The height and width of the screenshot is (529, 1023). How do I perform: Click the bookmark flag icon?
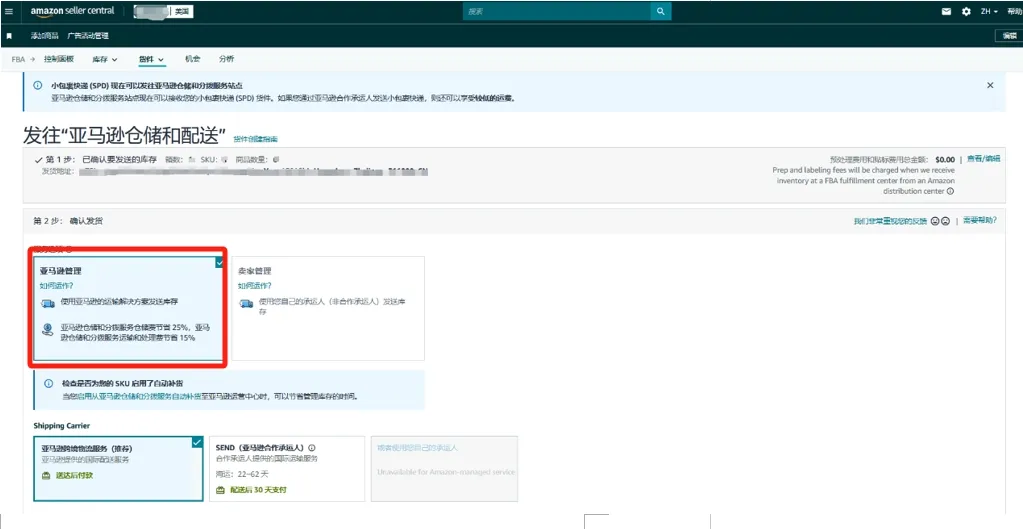click(9, 36)
